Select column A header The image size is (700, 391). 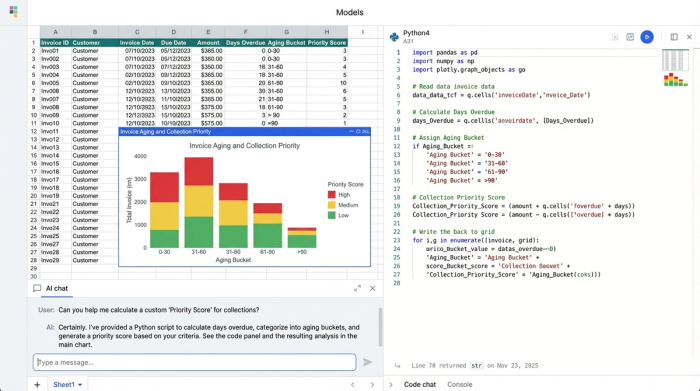pyautogui.click(x=55, y=32)
